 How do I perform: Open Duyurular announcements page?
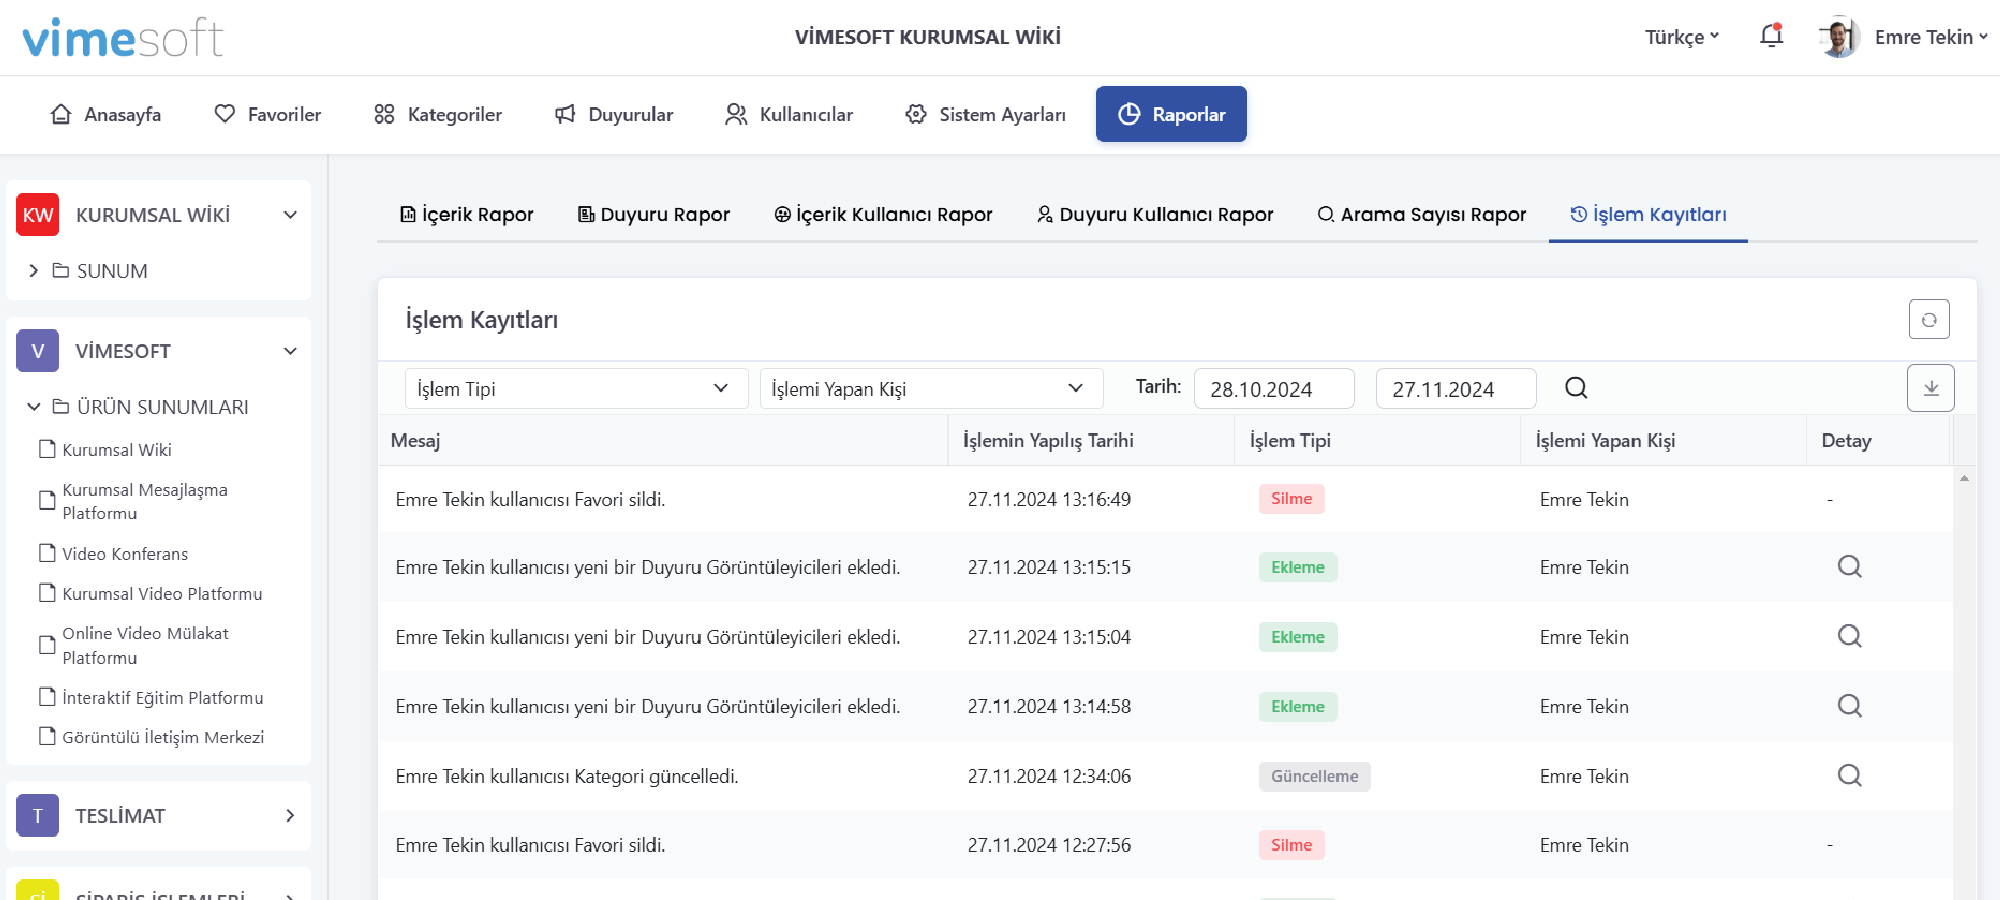click(x=614, y=114)
